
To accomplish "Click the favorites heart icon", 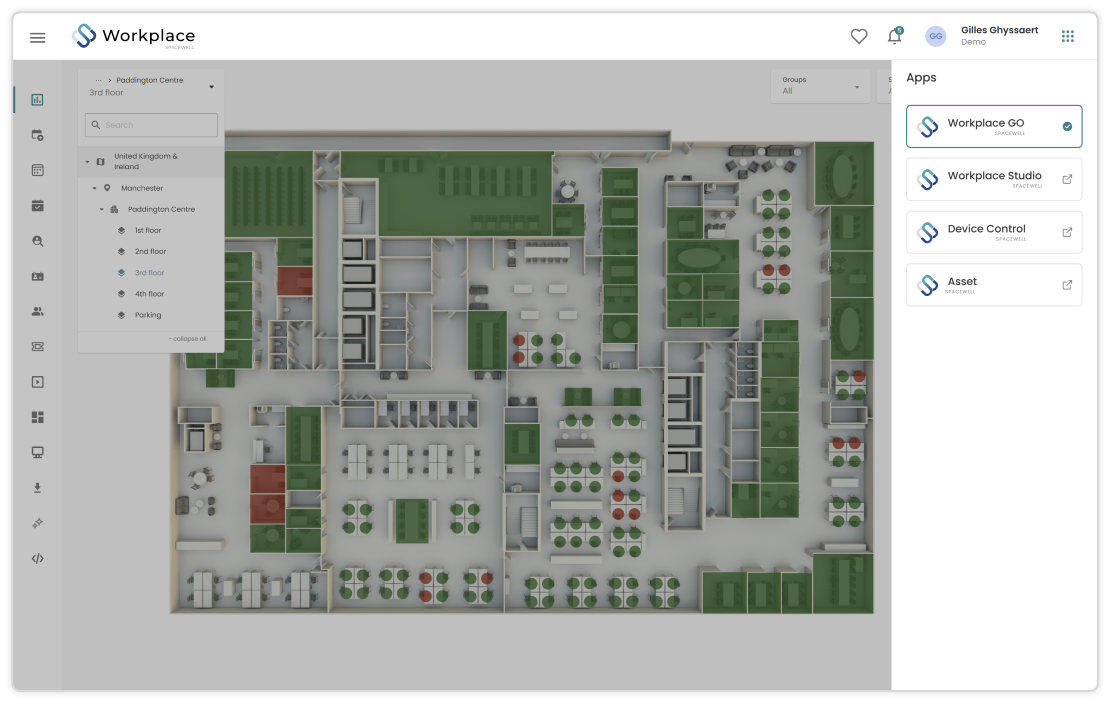I will (x=859, y=36).
